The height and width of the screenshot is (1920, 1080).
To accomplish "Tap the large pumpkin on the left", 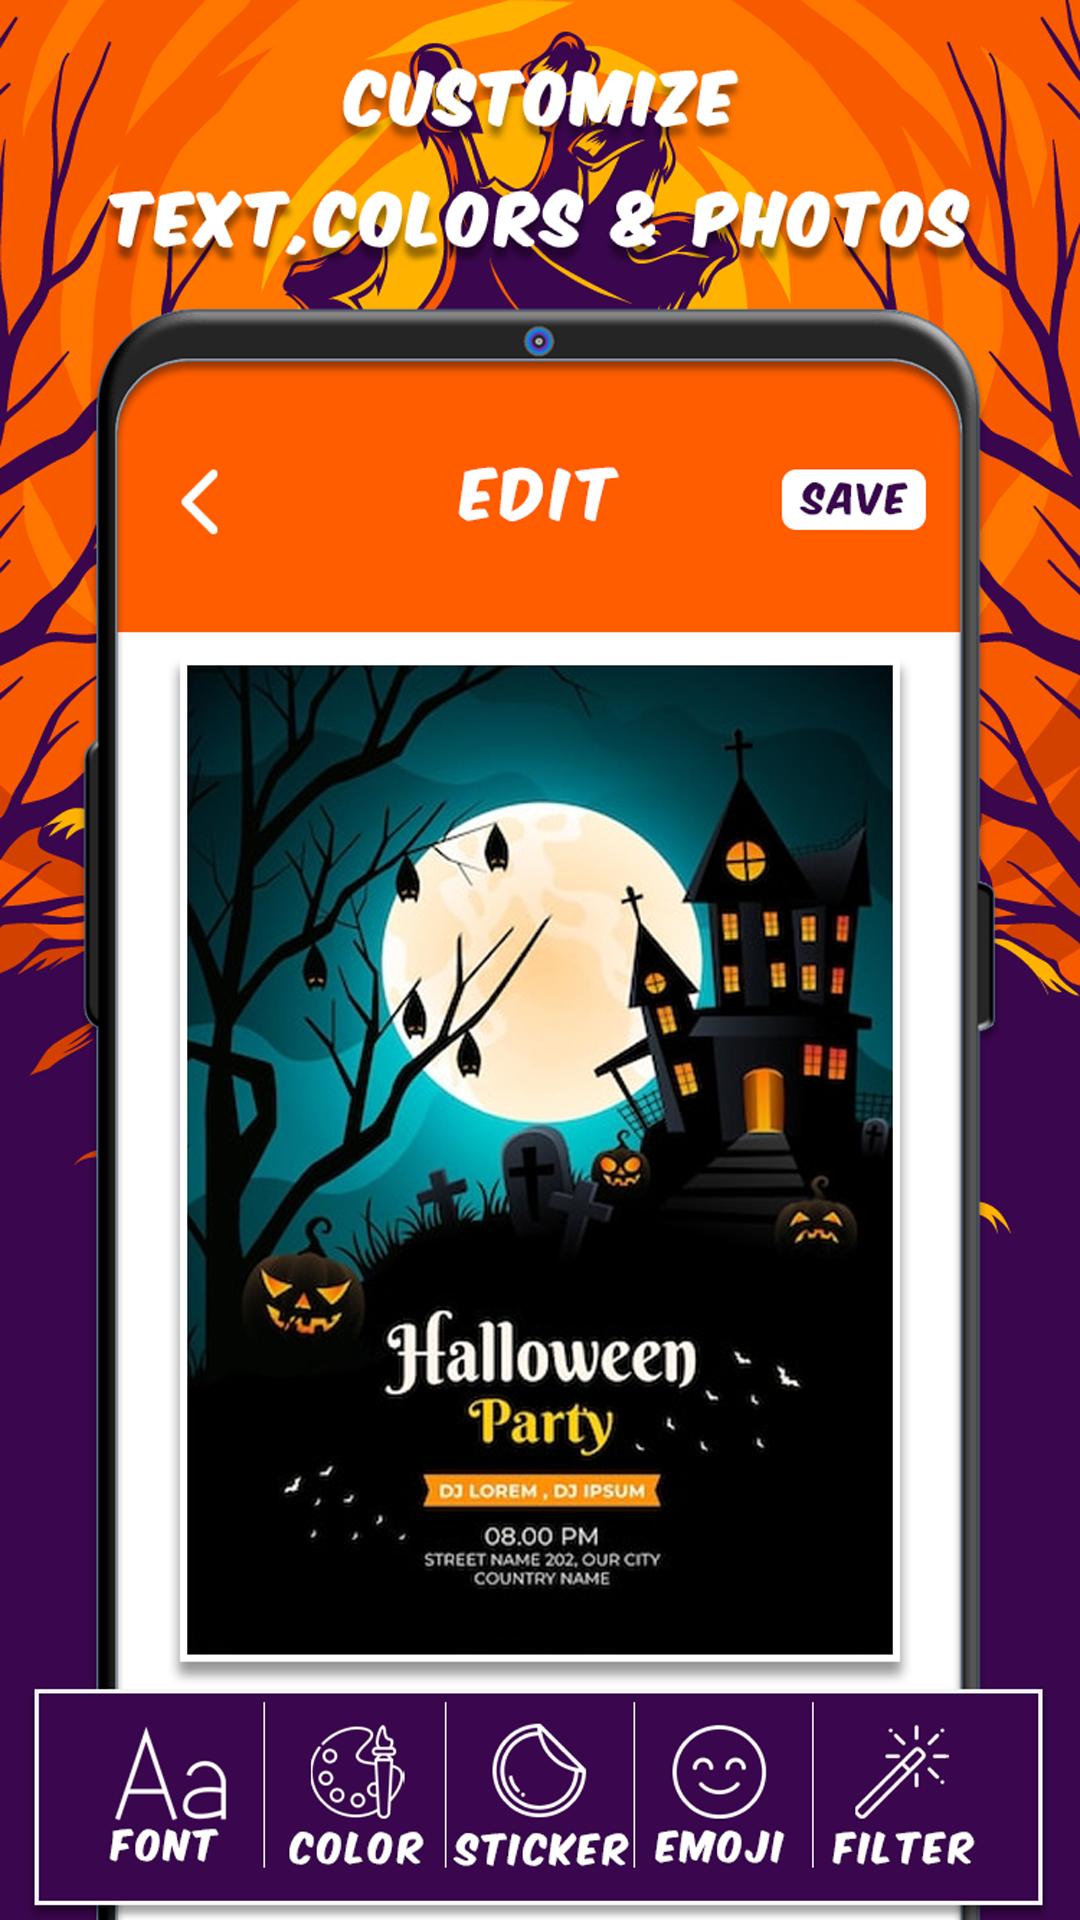I will (303, 1292).
